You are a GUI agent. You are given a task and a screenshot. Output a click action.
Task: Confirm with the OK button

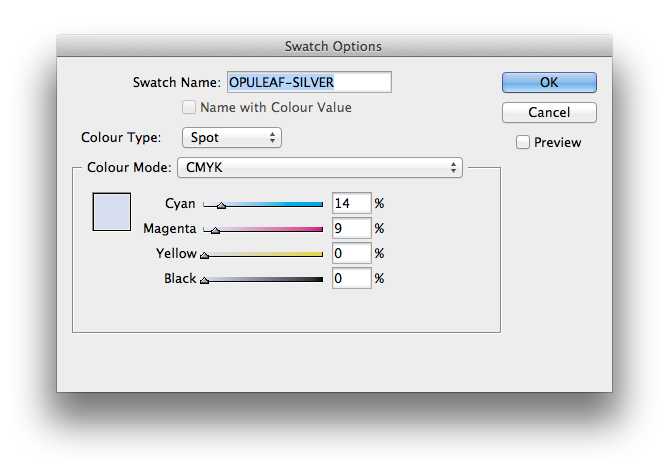[x=549, y=82]
